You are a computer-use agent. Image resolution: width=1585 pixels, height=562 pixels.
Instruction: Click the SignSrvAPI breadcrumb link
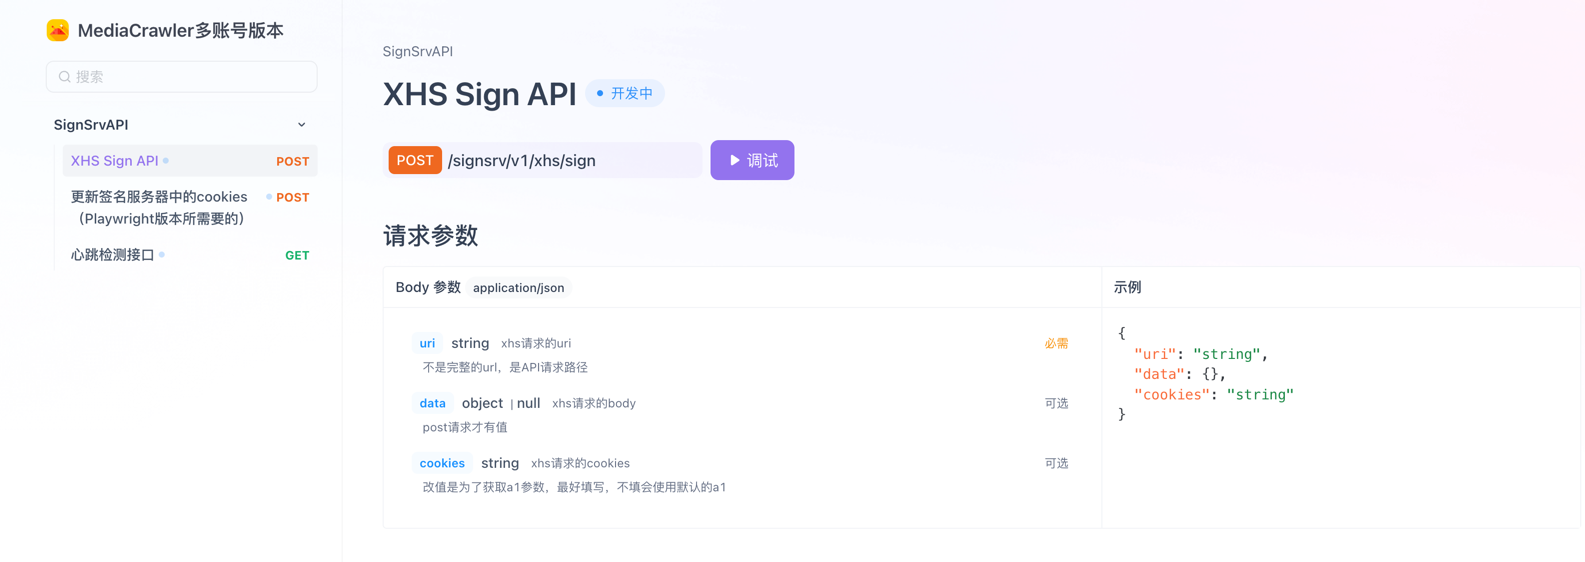(417, 51)
